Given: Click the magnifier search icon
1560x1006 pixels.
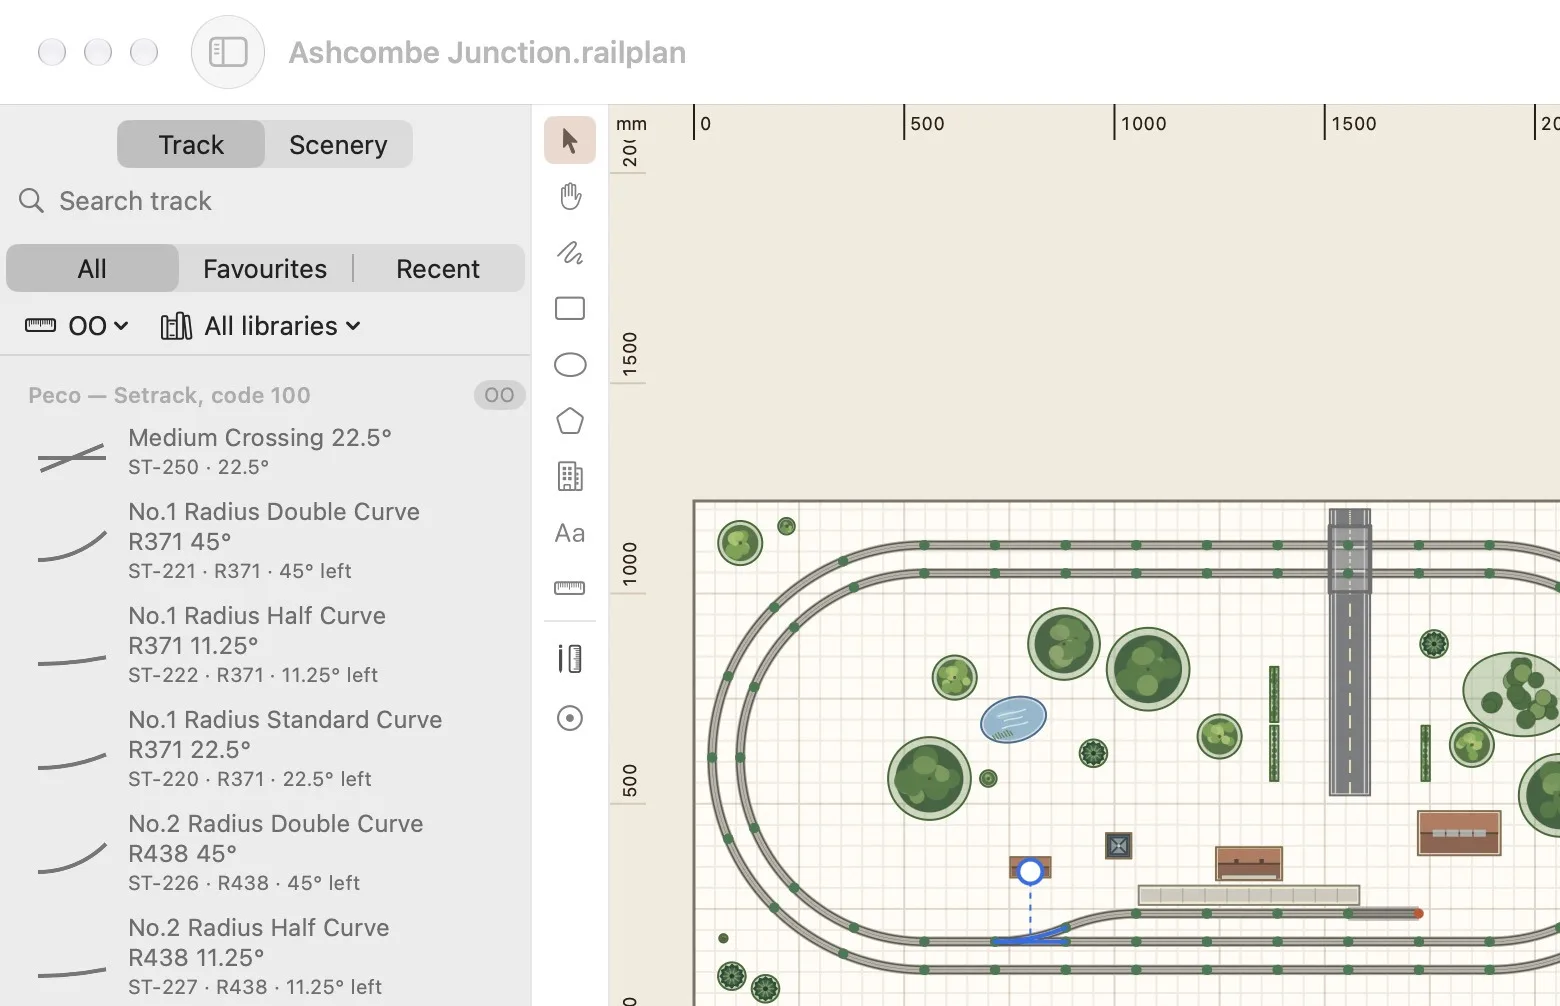Looking at the screenshot, I should point(32,201).
